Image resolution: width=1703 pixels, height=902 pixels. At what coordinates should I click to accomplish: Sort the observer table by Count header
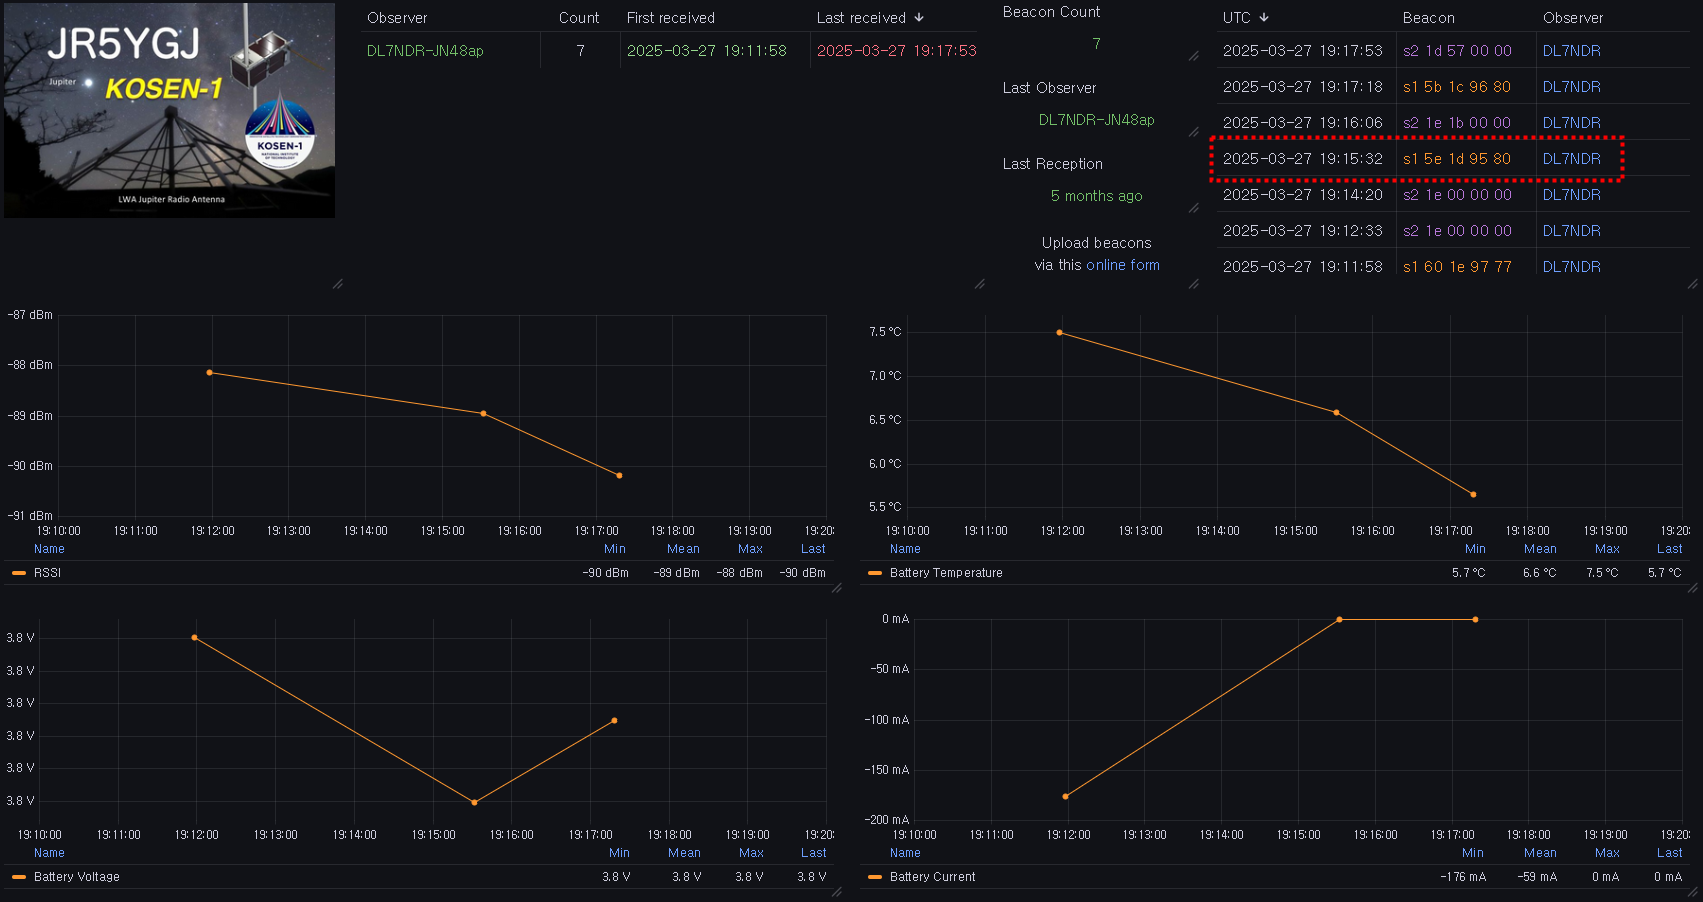tap(579, 18)
